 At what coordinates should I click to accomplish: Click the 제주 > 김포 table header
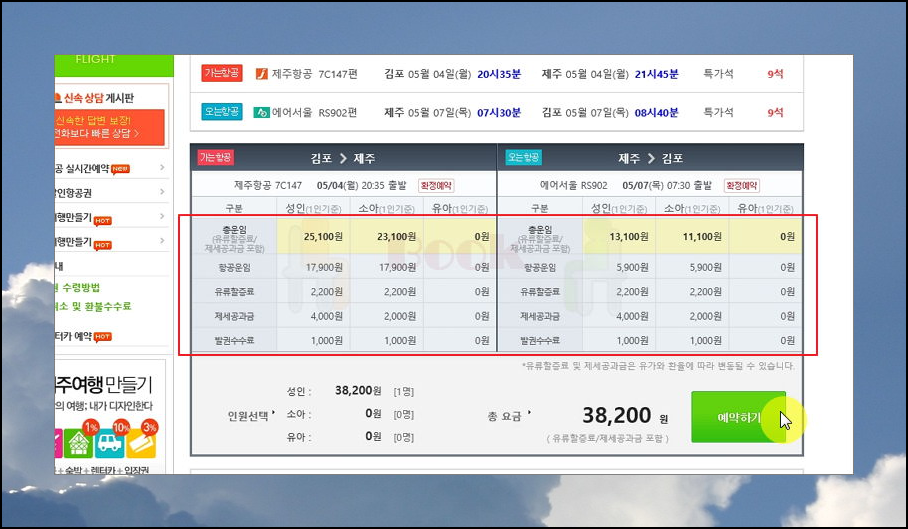(650, 158)
